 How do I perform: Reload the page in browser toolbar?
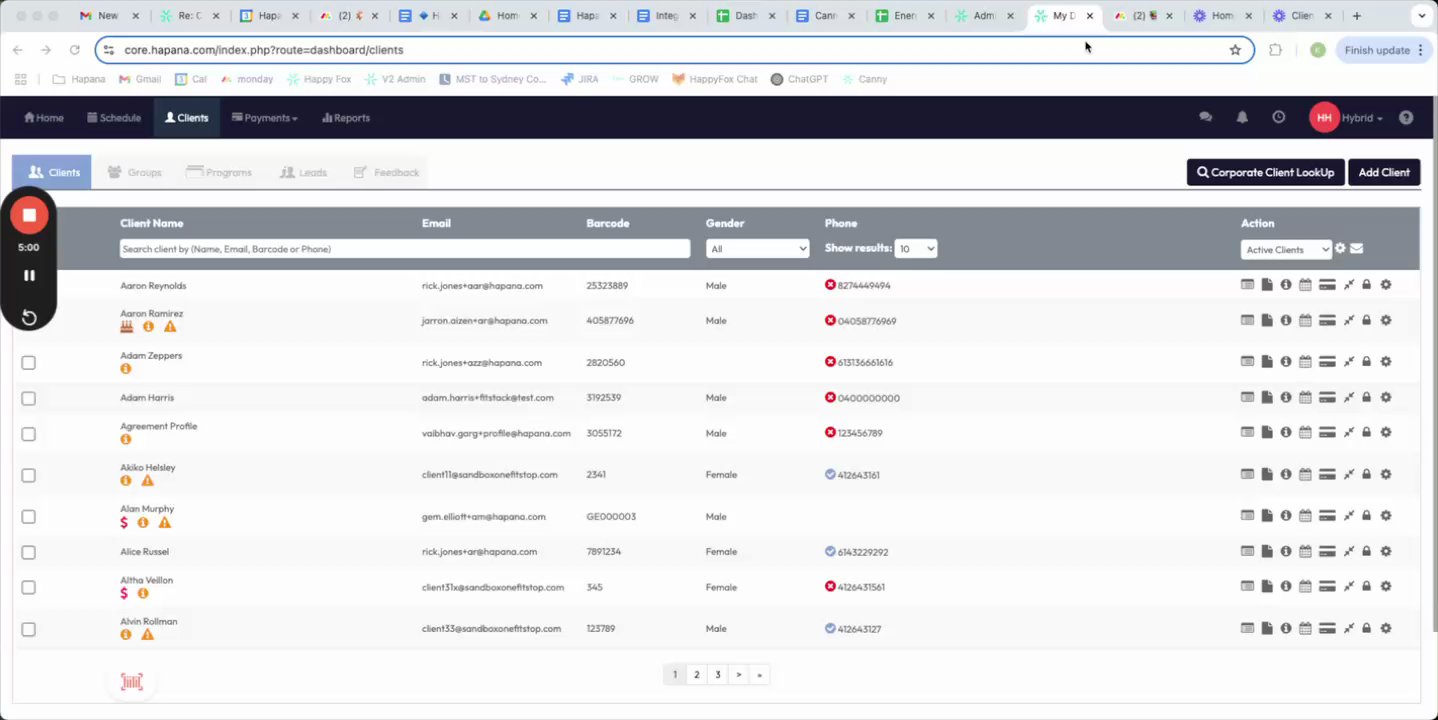click(74, 50)
